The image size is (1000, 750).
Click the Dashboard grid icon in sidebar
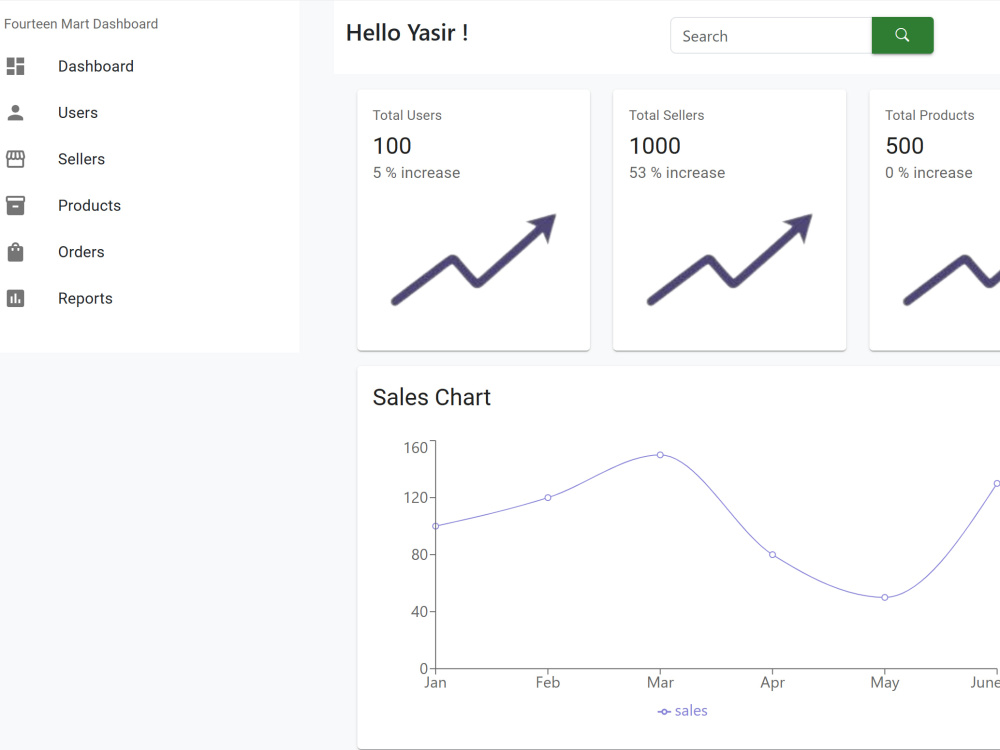[15, 66]
